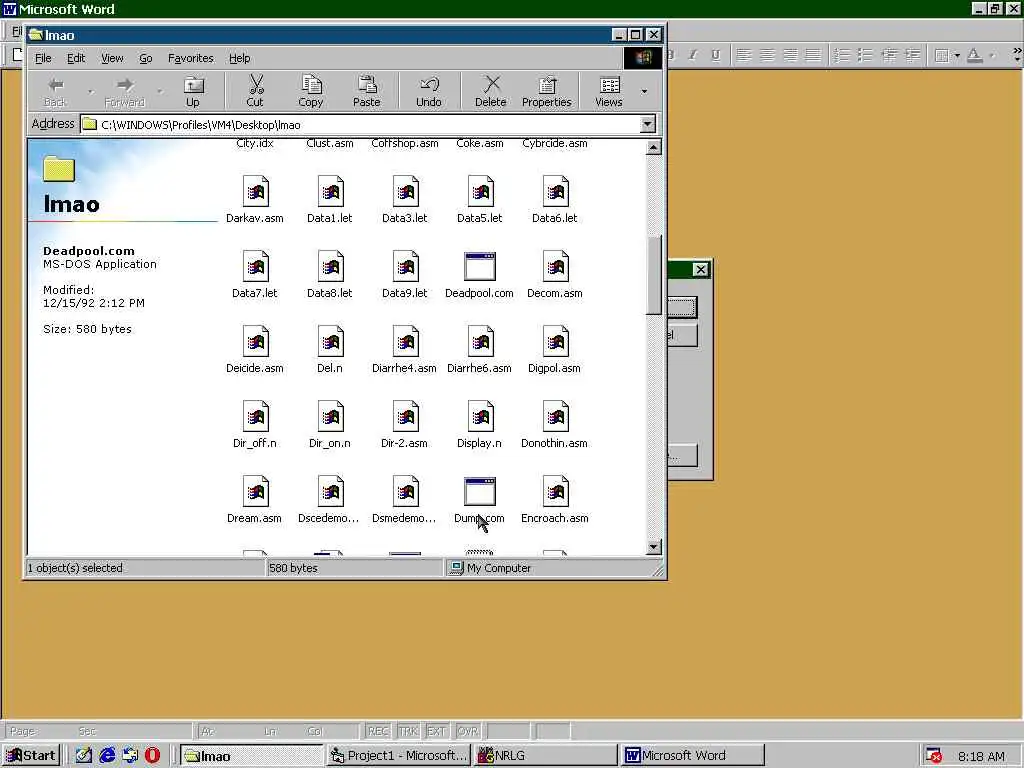This screenshot has height=768, width=1024.
Task: Select the Display.n file icon
Action: pyautogui.click(x=481, y=417)
